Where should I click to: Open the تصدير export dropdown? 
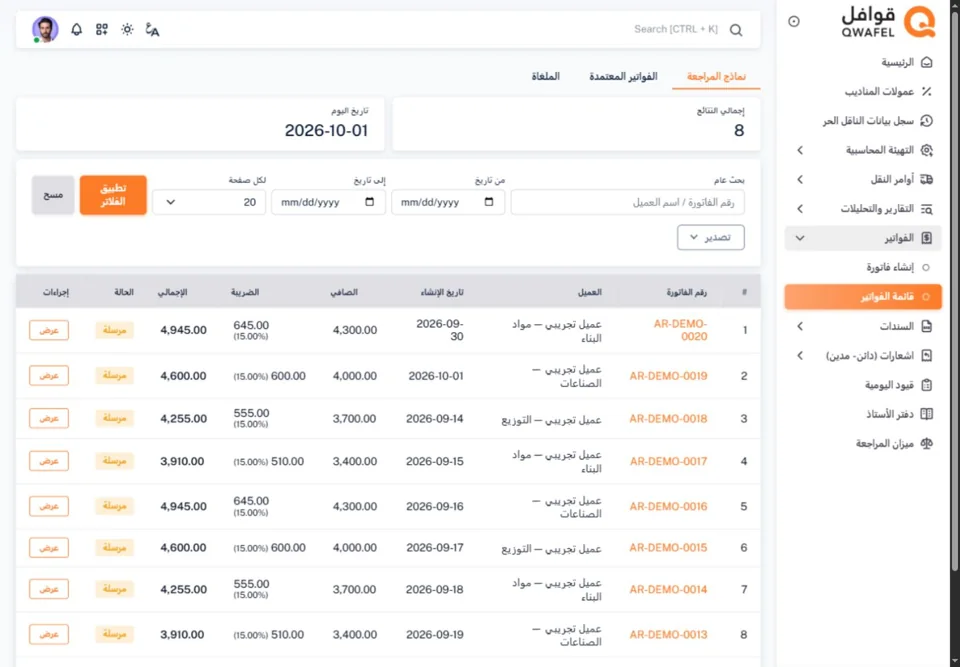tap(711, 238)
